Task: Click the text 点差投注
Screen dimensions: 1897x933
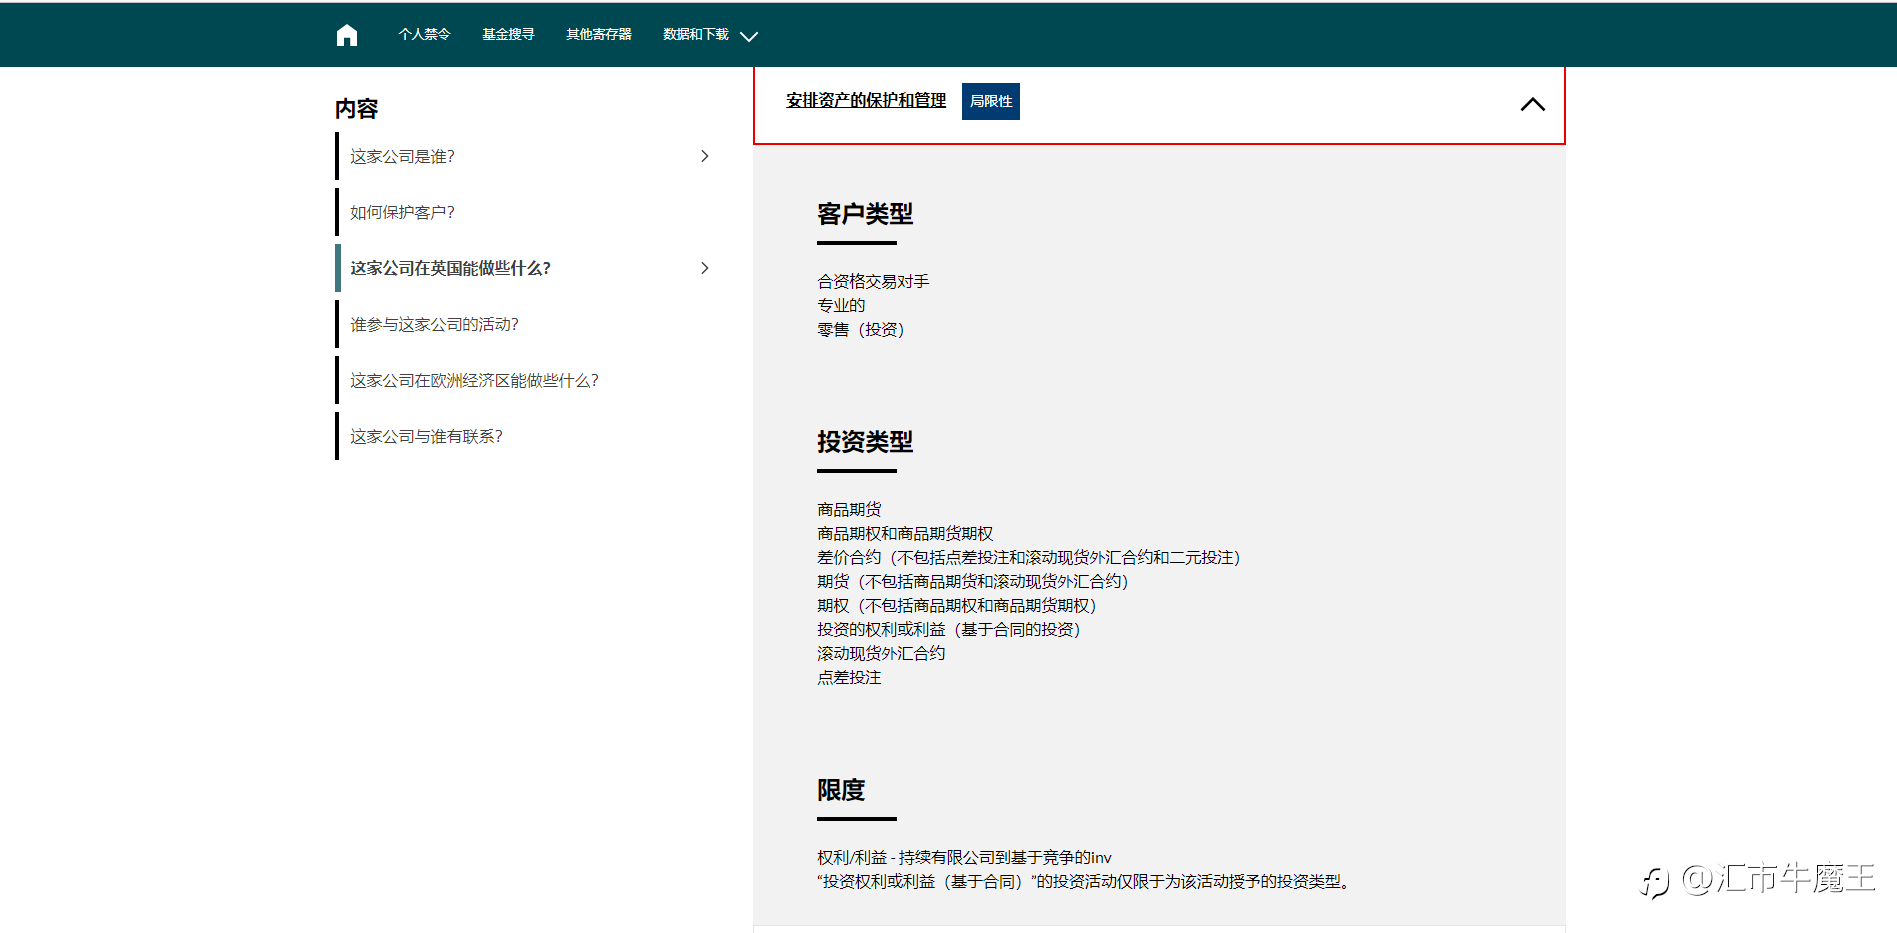Action: tap(849, 677)
